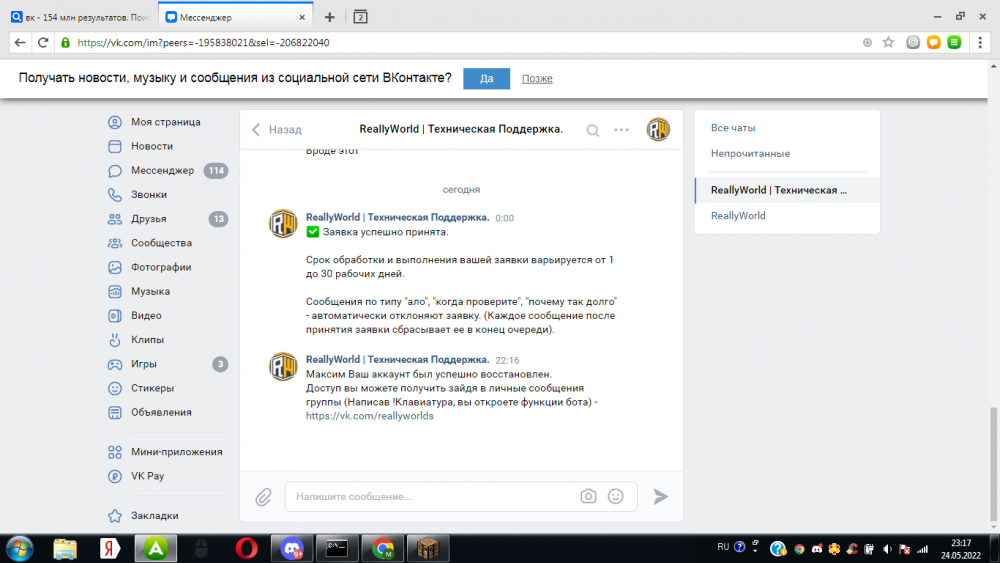Click the Клипы sidebar icon
Viewport: 1000px width, 563px height.
tap(115, 340)
